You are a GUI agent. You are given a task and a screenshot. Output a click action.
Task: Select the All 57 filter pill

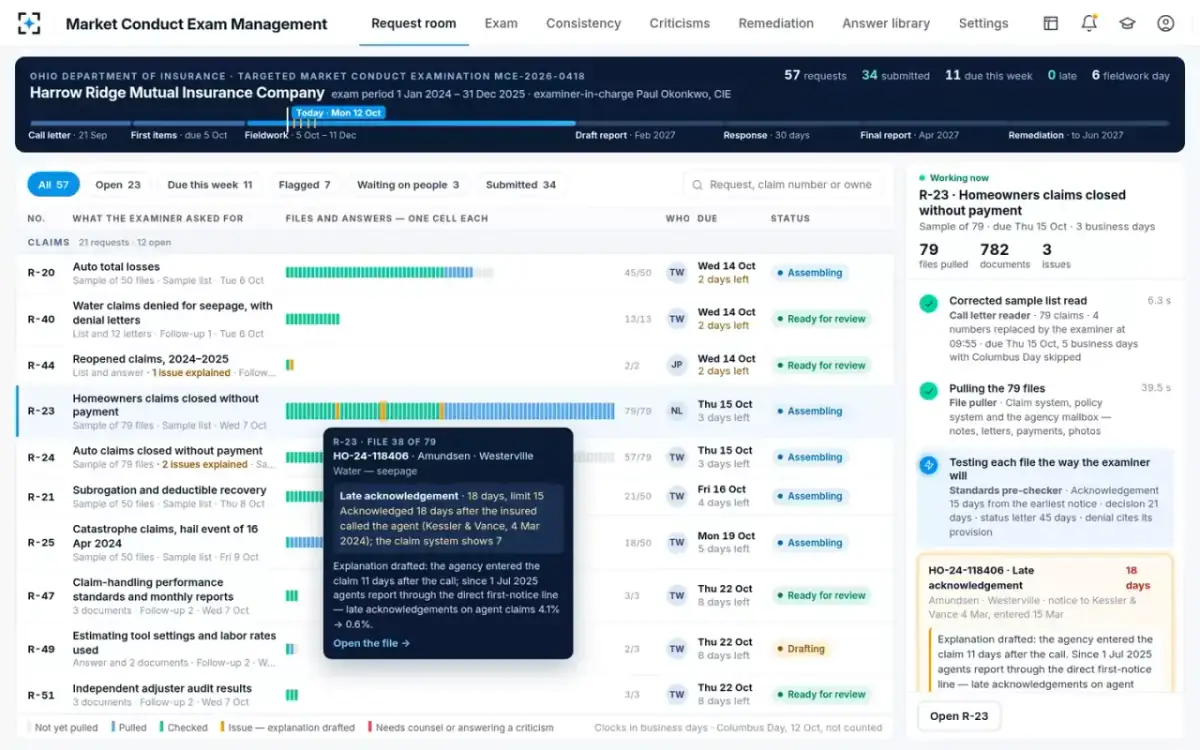pos(53,184)
